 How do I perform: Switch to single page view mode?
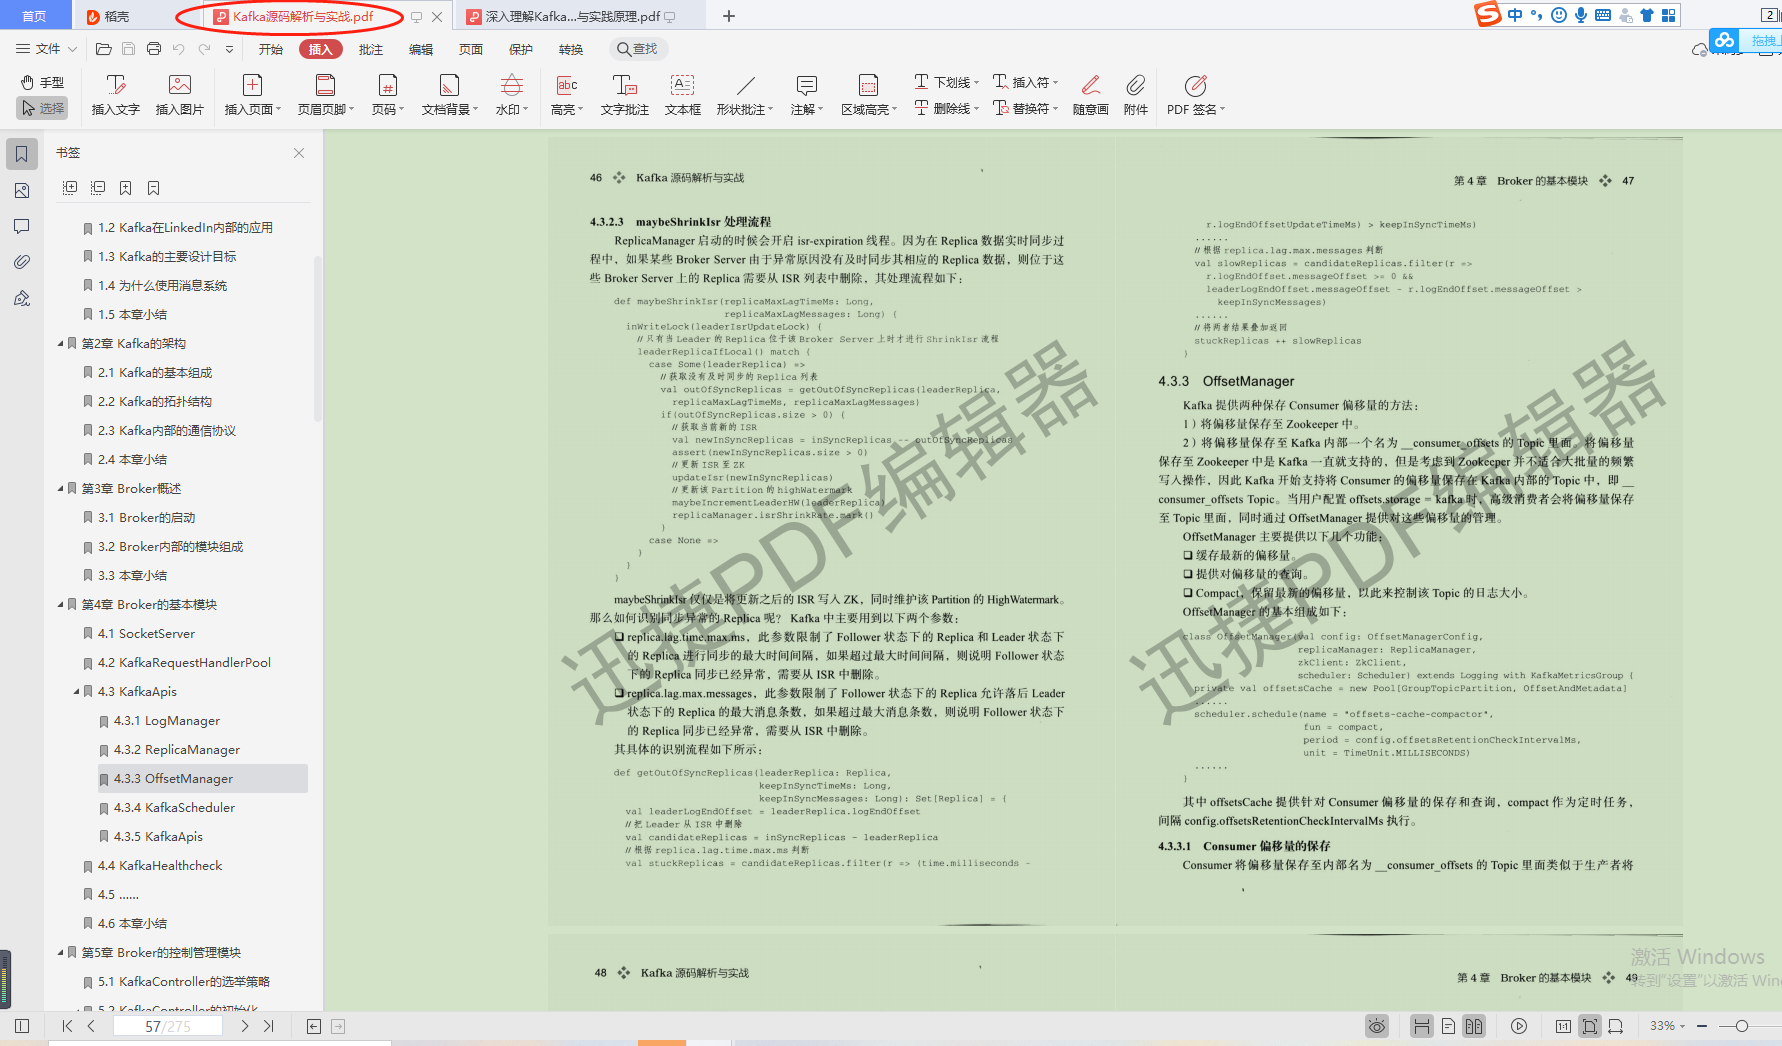click(1448, 1026)
